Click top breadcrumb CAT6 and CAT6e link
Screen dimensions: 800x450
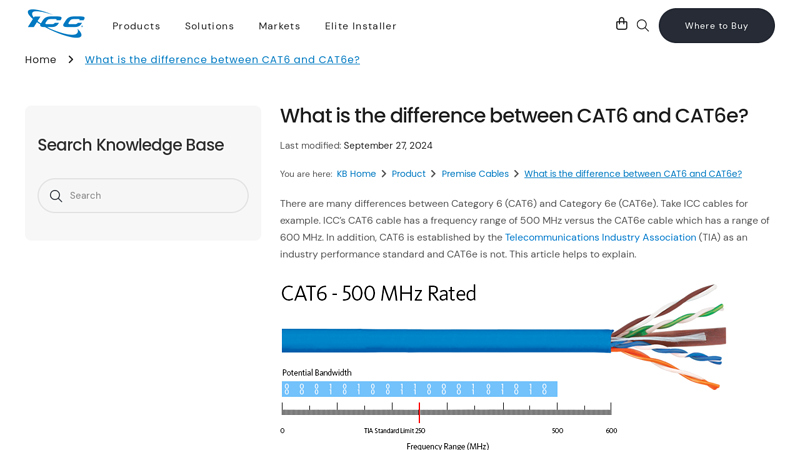click(x=222, y=60)
